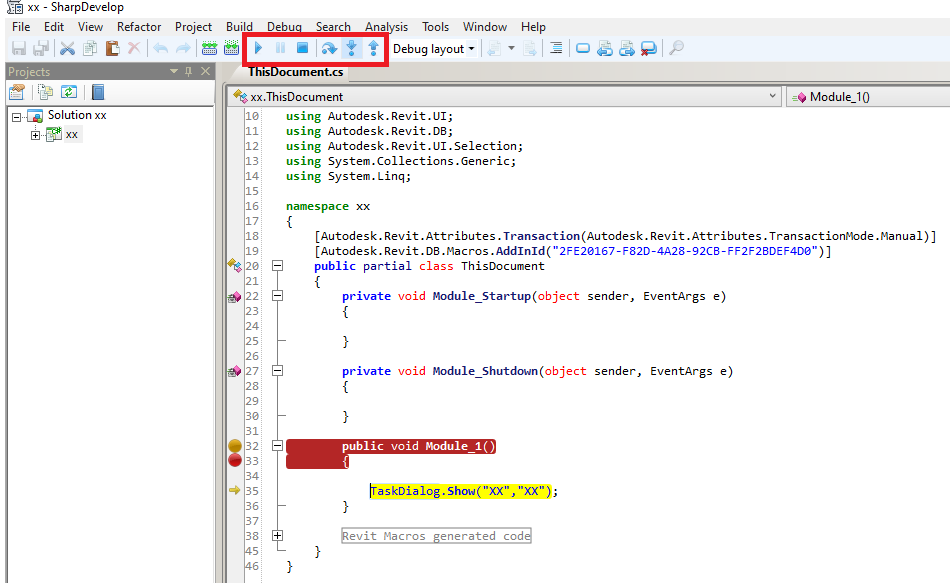Image resolution: width=950 pixels, height=583 pixels.
Task: Expand the collapsed Revit Macros generated code region
Action: tap(277, 536)
